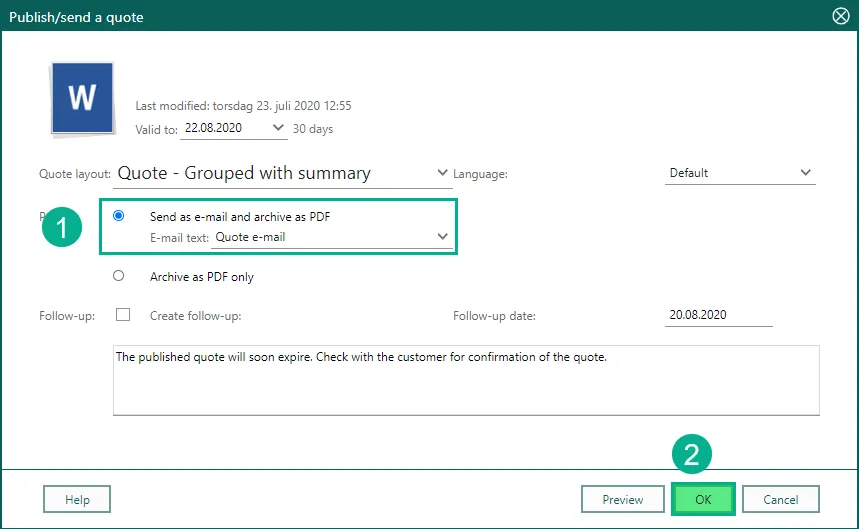Viewport: 859px width, 529px height.
Task: Click the Follow-up date field
Action: point(718,315)
